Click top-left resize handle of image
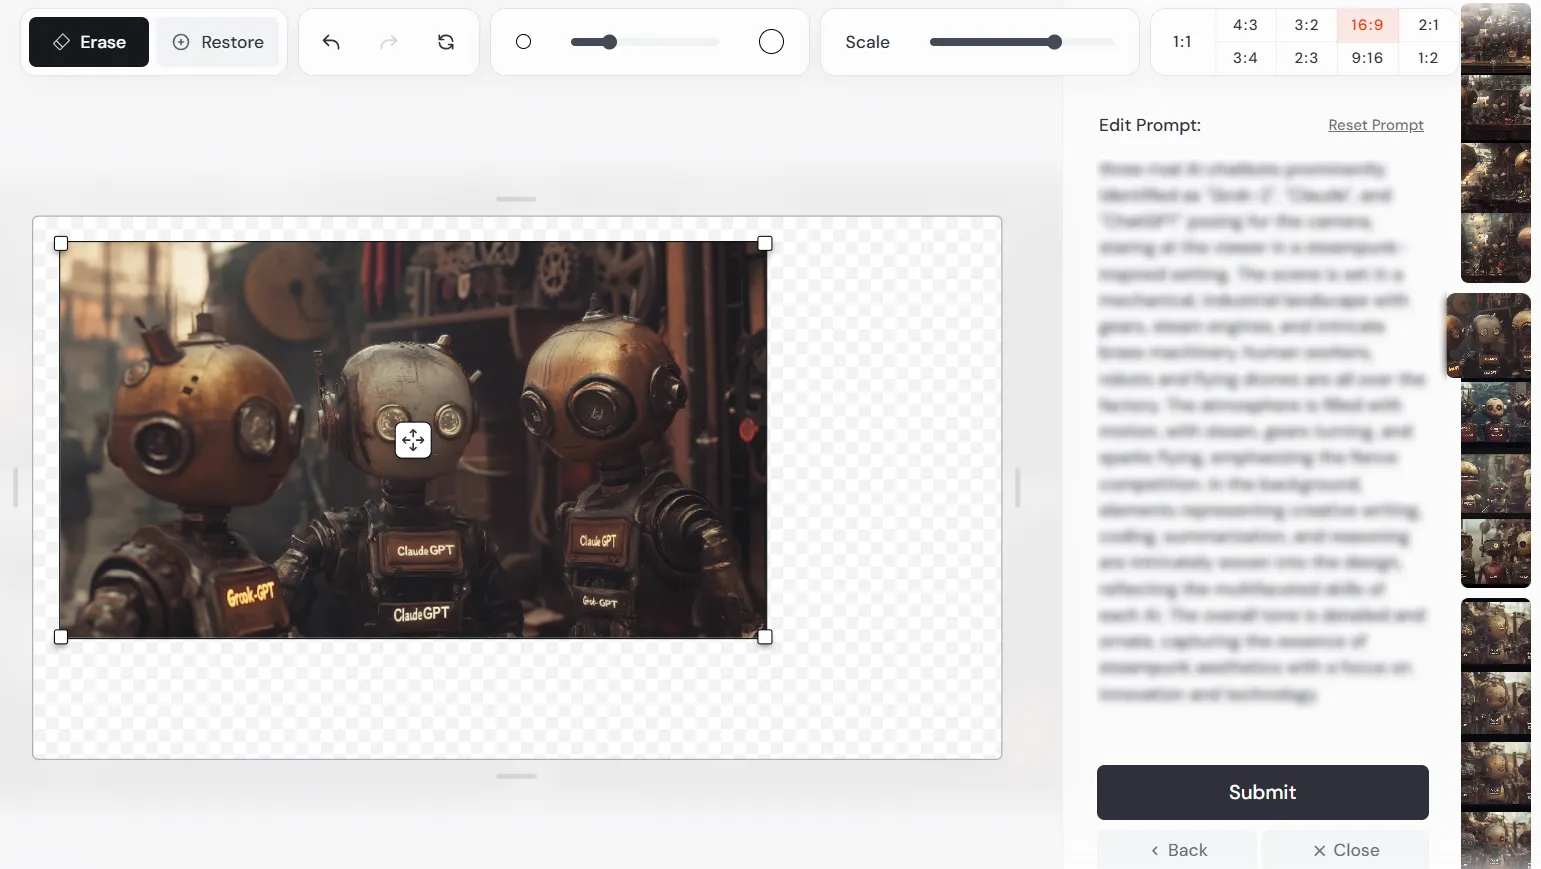The width and height of the screenshot is (1541, 869). click(x=61, y=244)
